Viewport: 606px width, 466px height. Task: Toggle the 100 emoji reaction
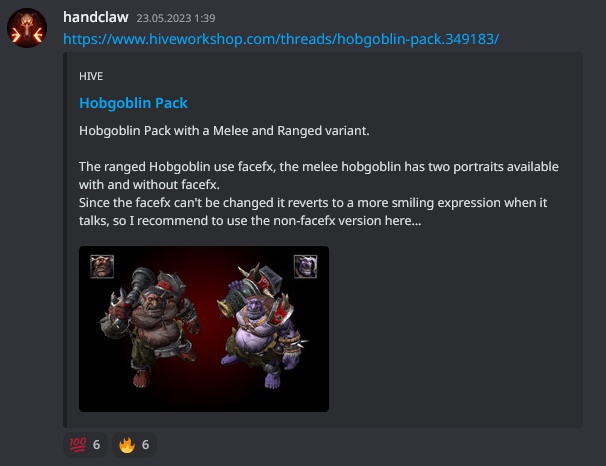click(x=85, y=445)
